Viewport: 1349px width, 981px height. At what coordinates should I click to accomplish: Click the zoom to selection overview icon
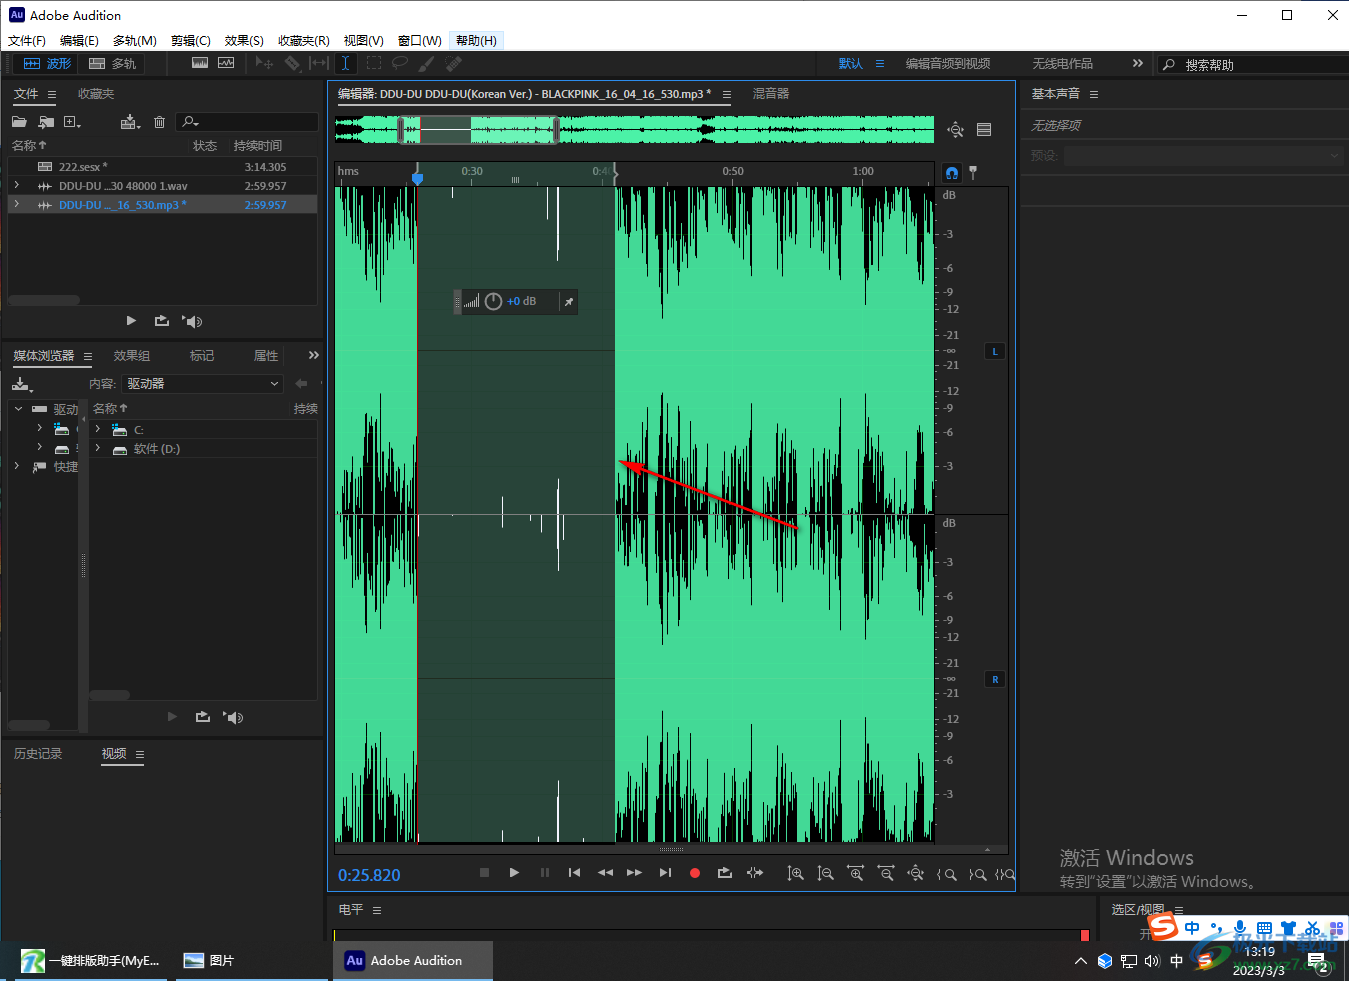click(955, 130)
